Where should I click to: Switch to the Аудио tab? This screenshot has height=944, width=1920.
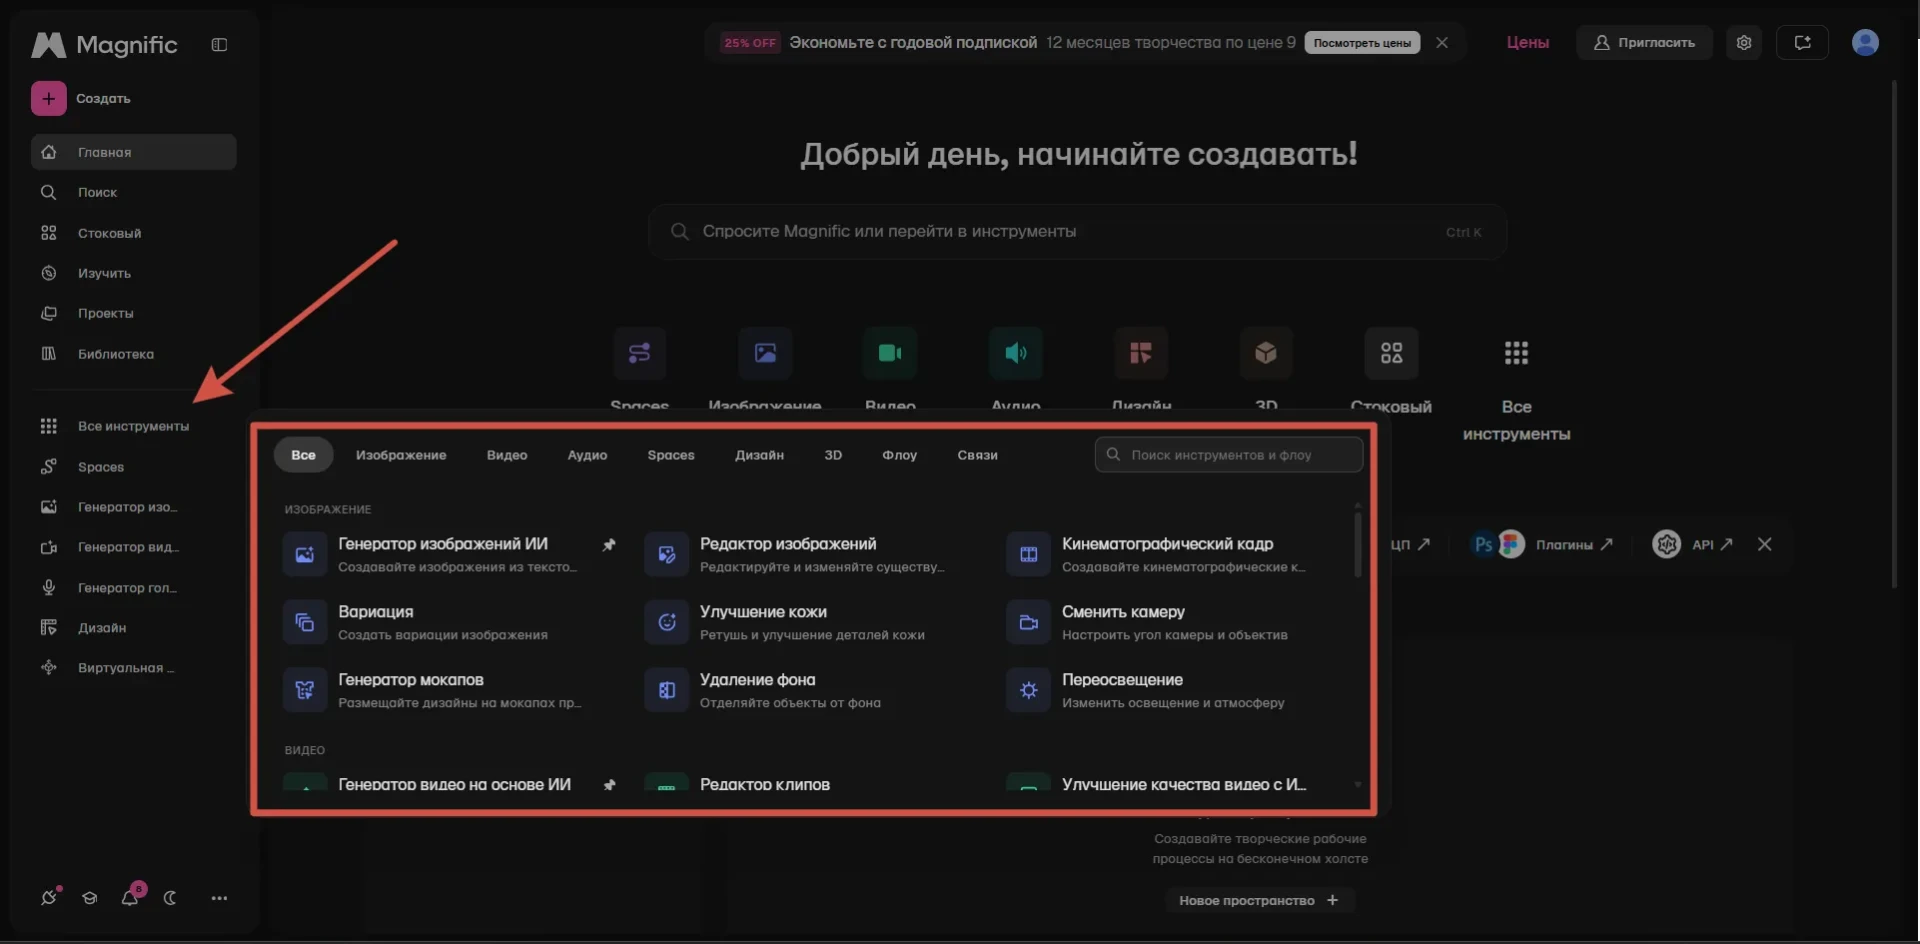pos(587,455)
